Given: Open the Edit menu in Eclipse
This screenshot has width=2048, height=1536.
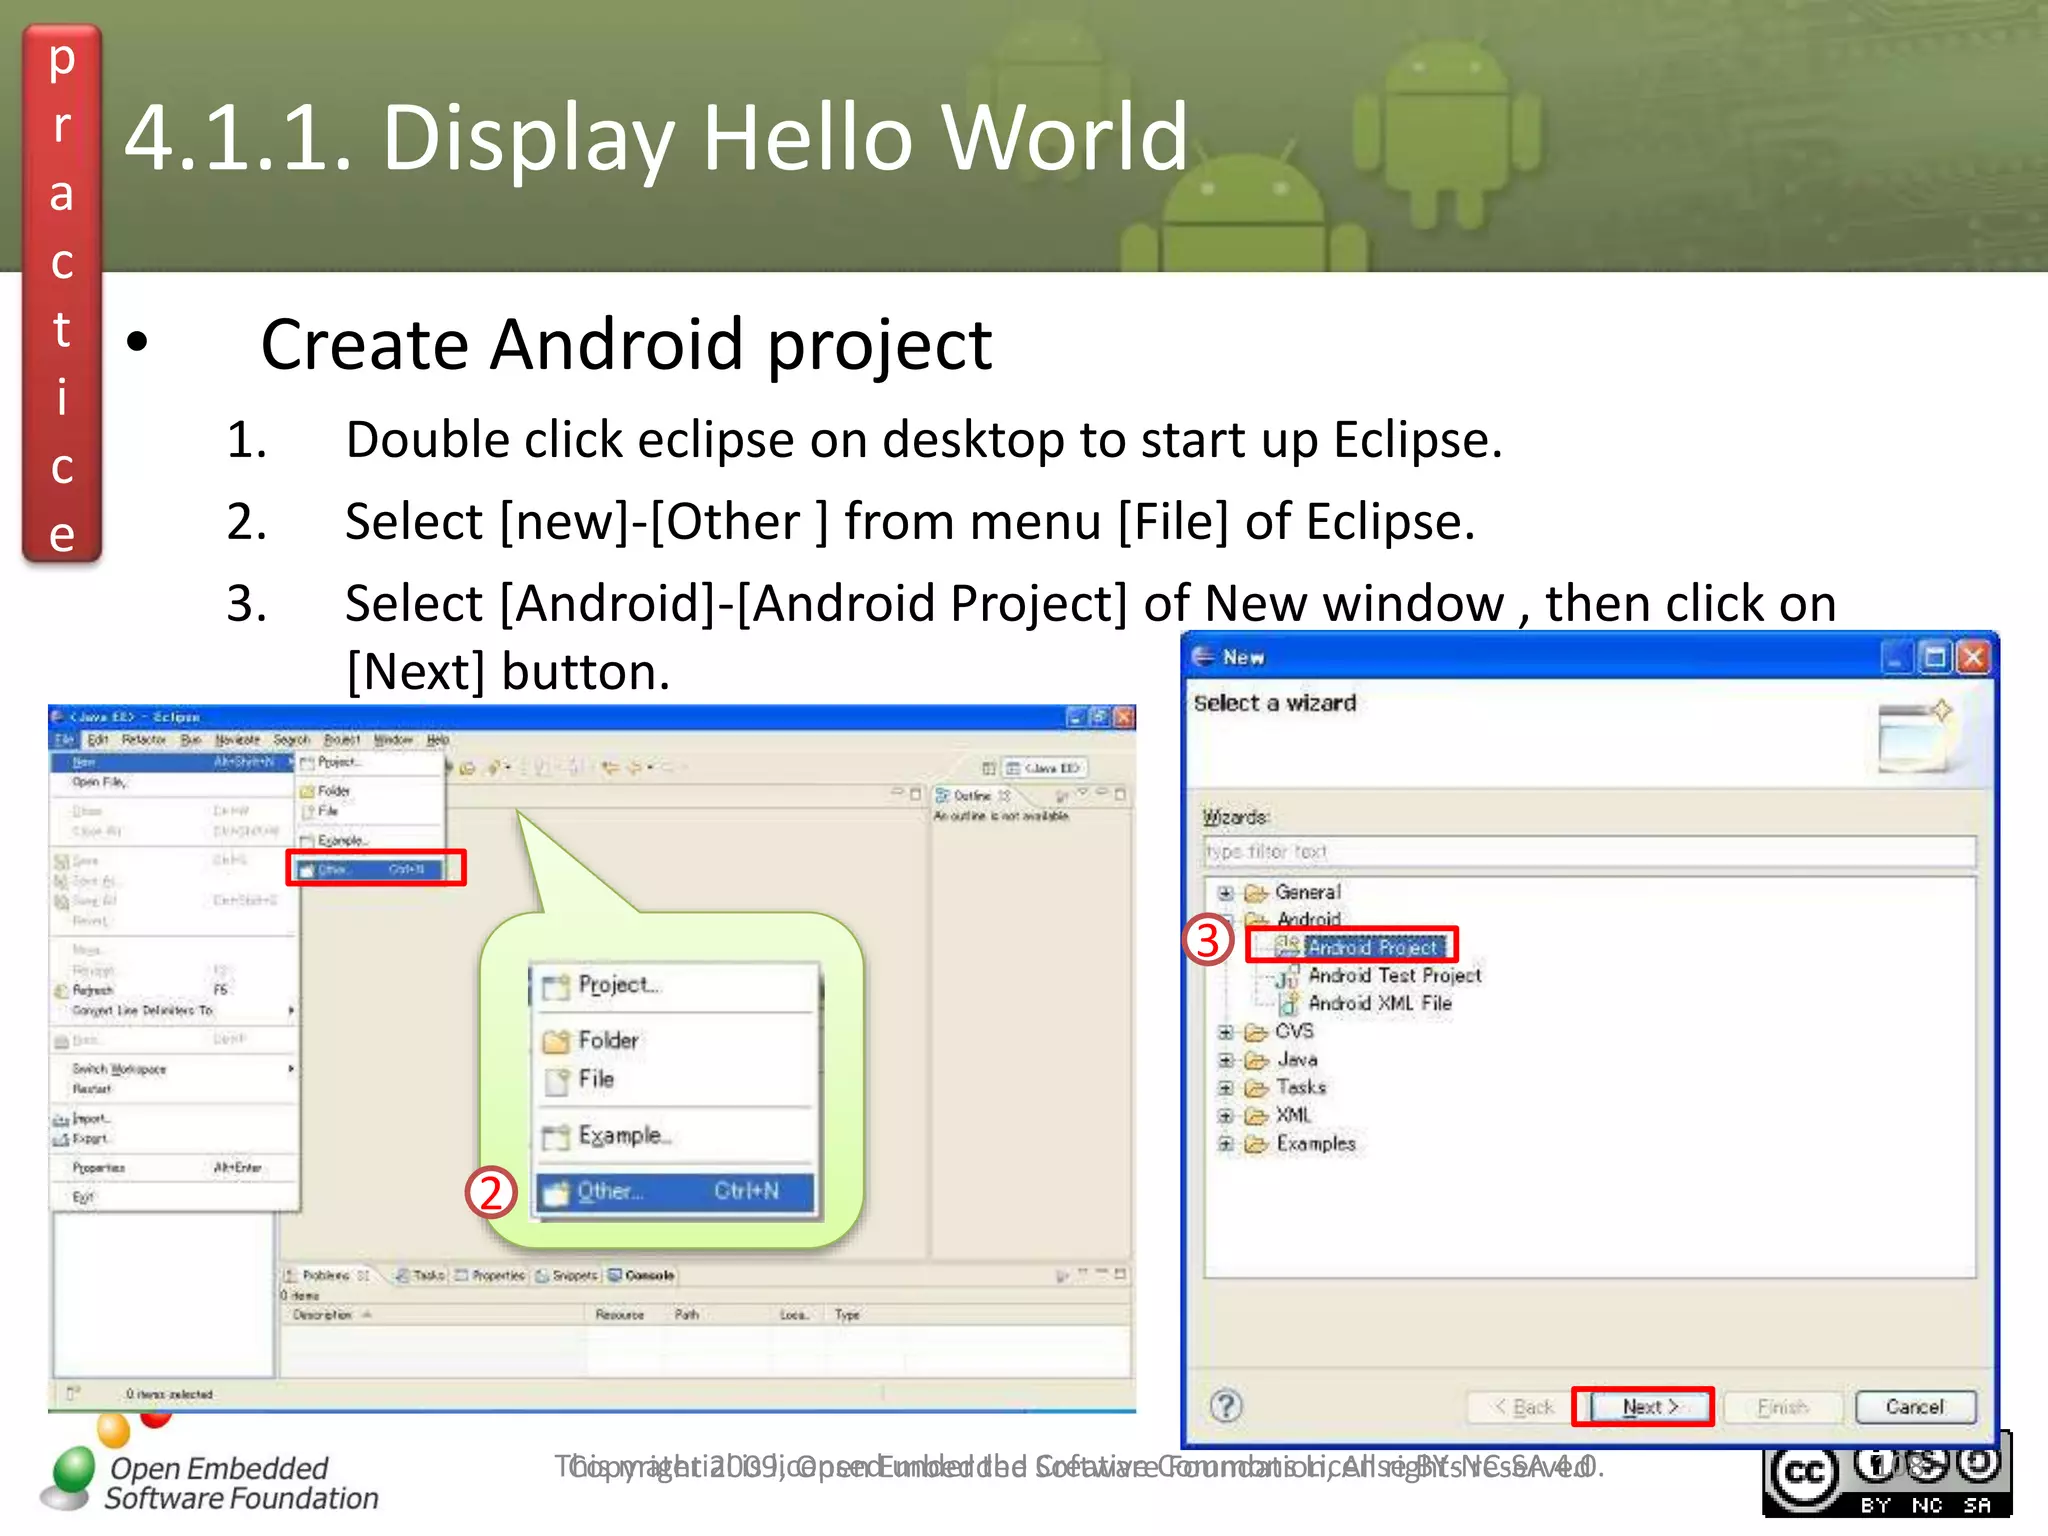Looking at the screenshot, I should click(97, 740).
